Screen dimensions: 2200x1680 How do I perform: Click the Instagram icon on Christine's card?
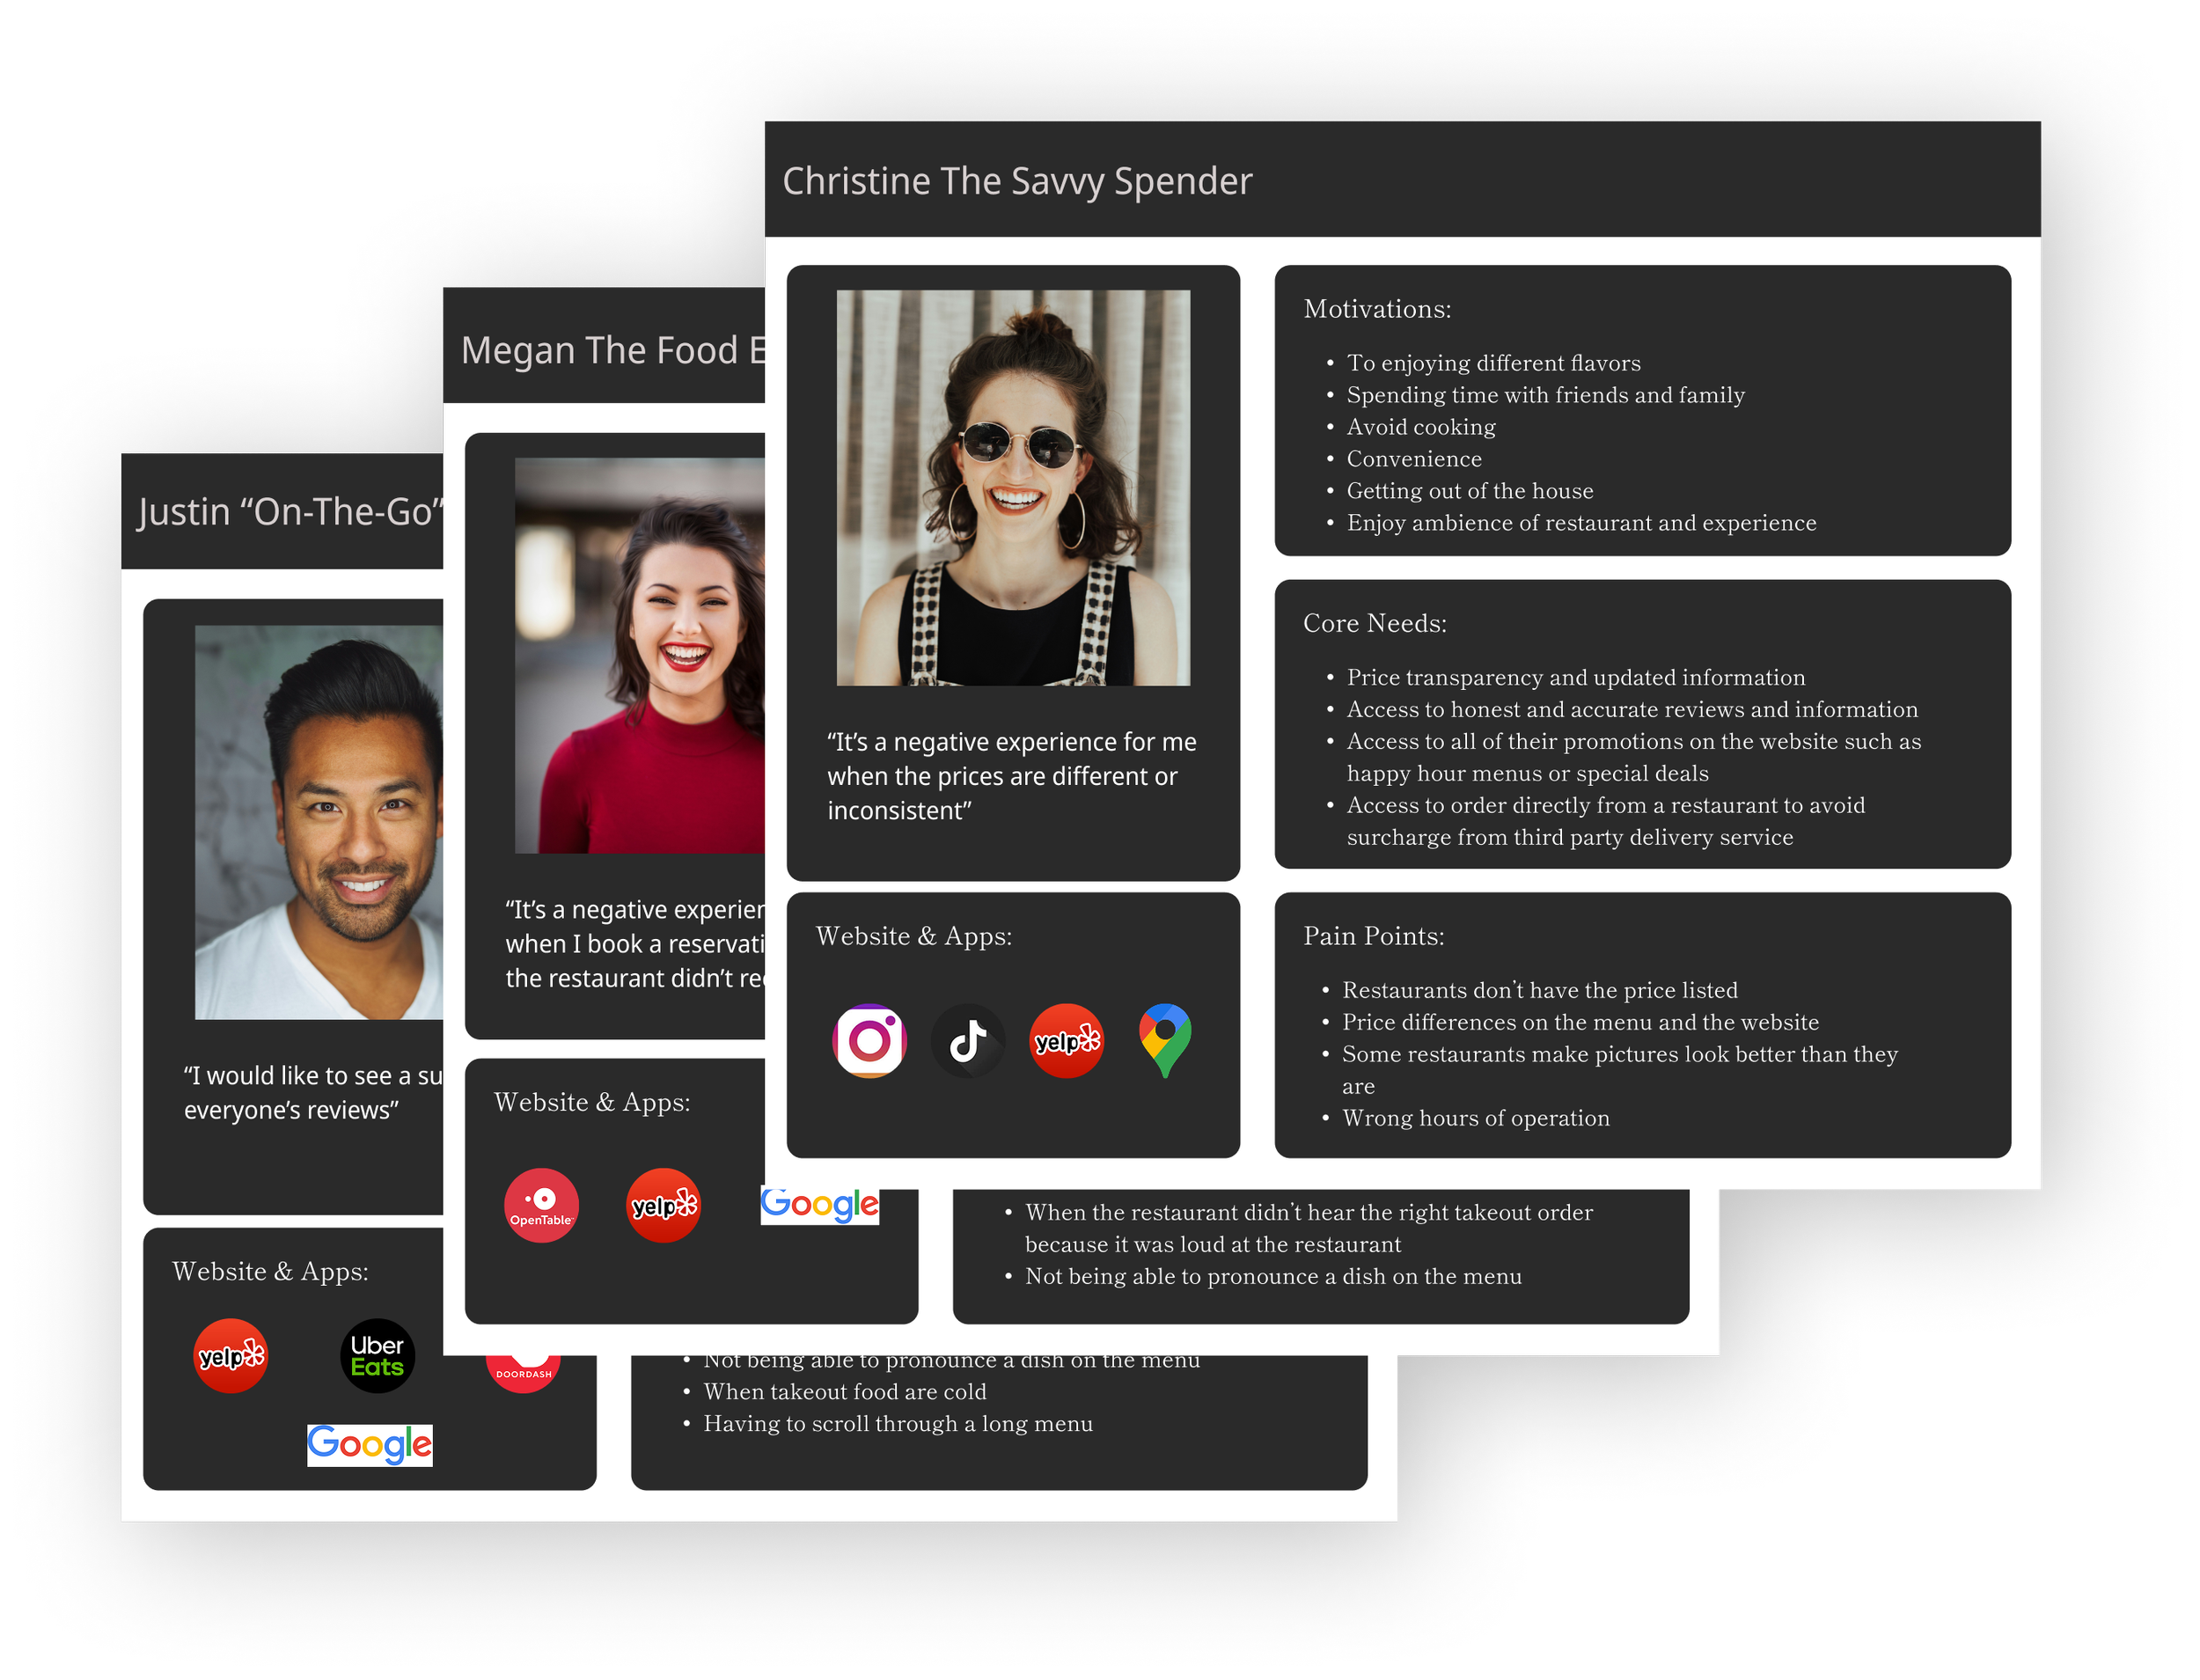click(869, 1040)
